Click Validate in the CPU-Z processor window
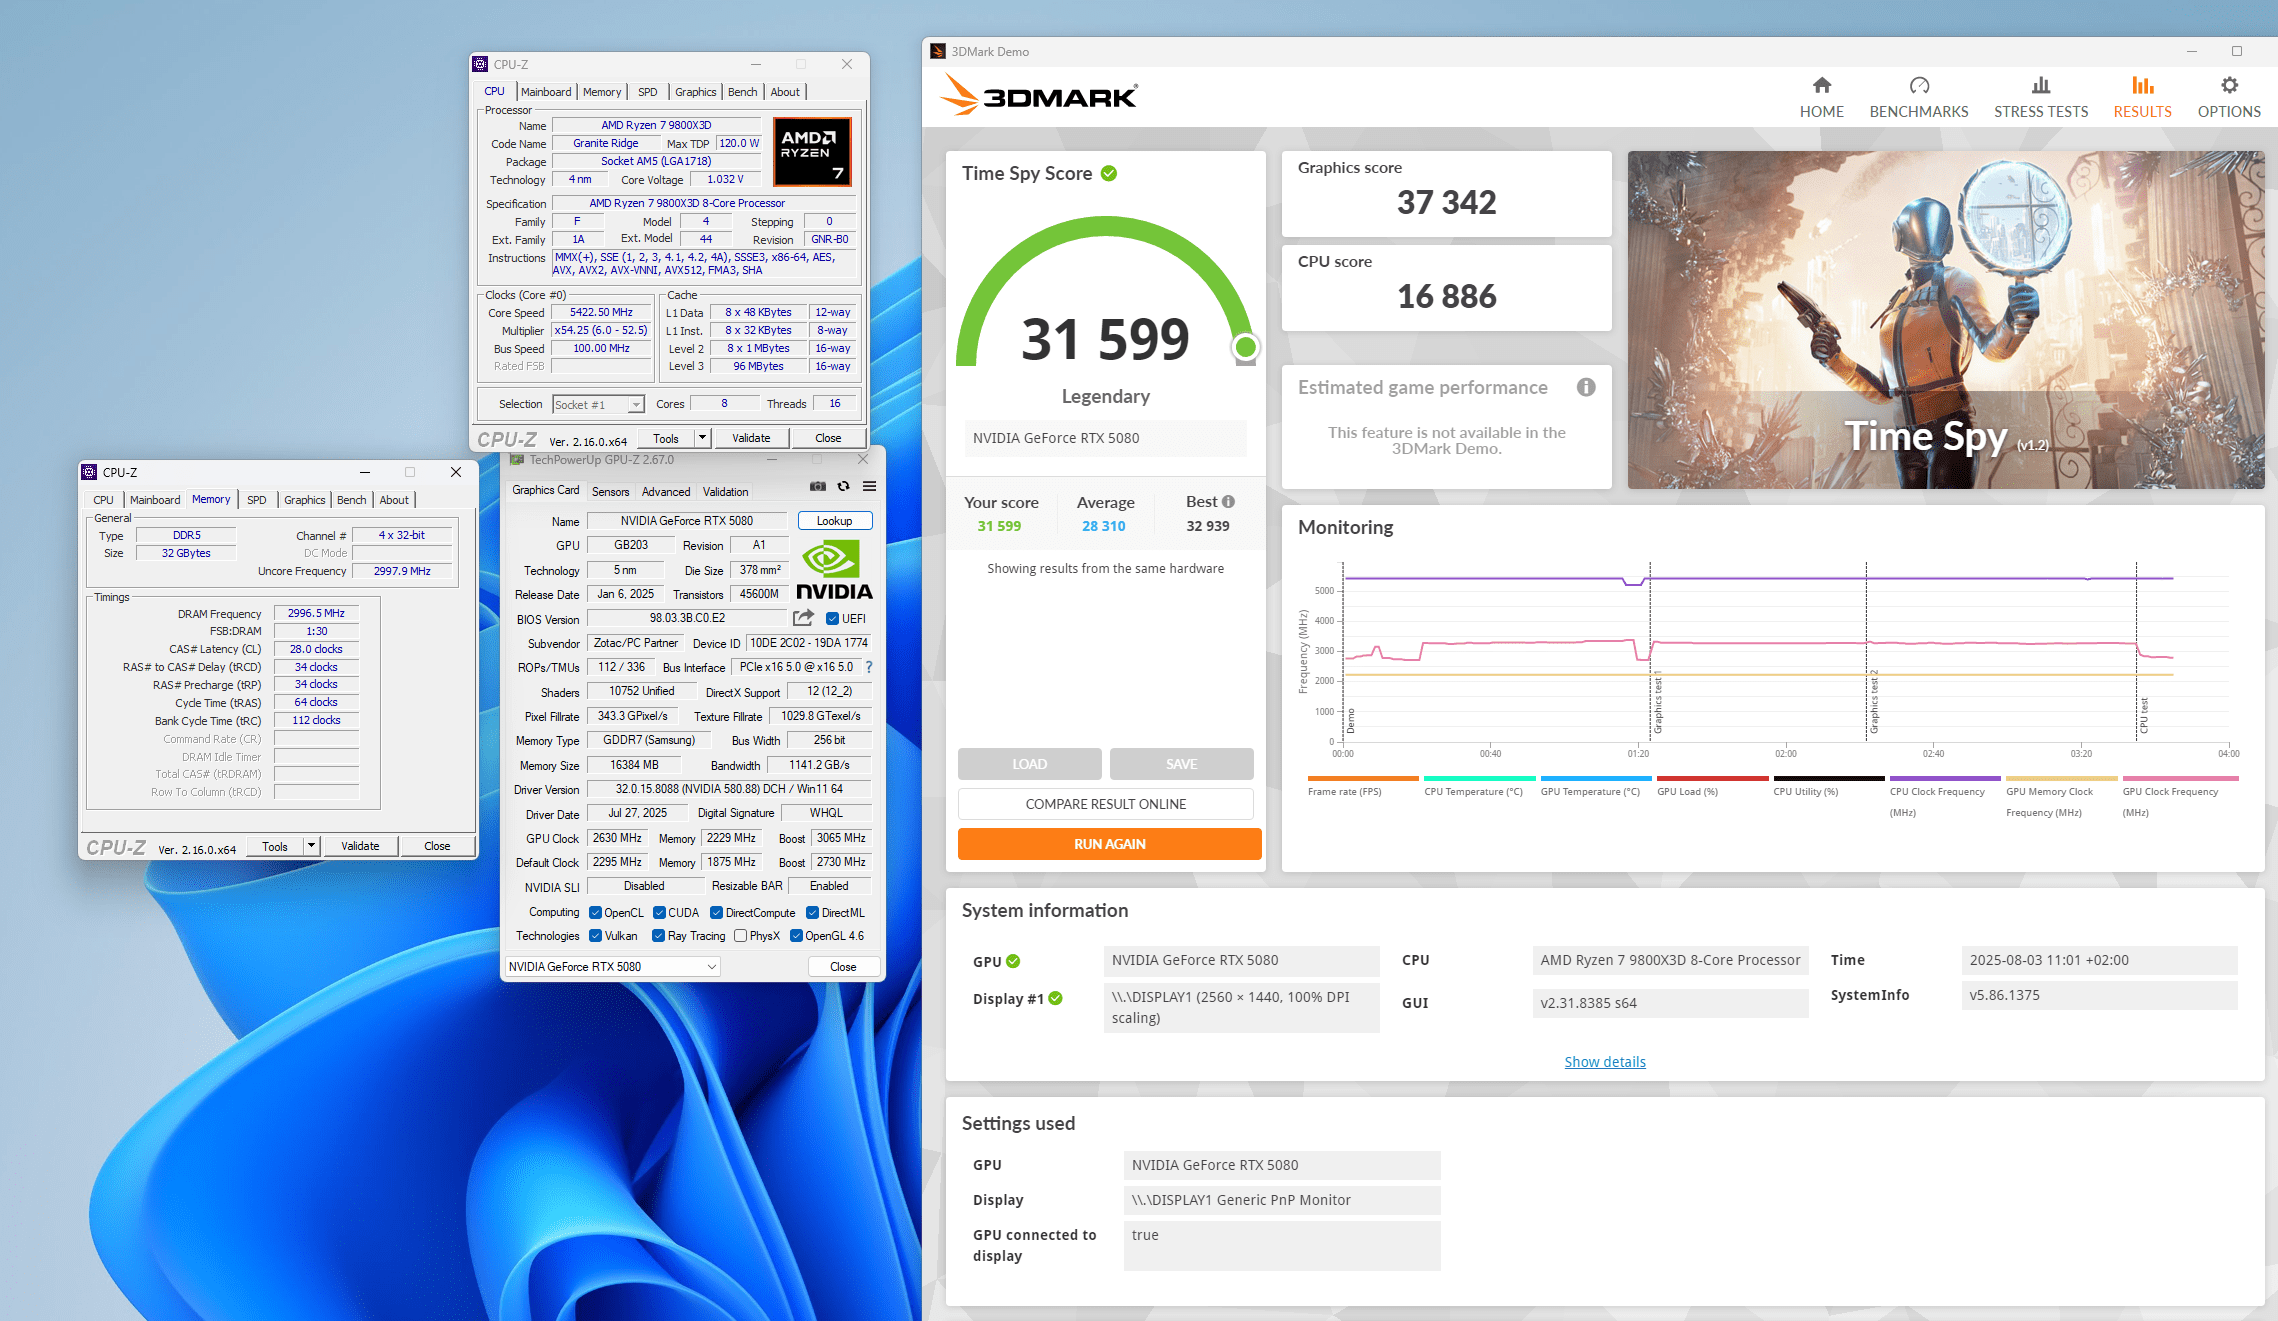2278x1321 pixels. coord(751,438)
